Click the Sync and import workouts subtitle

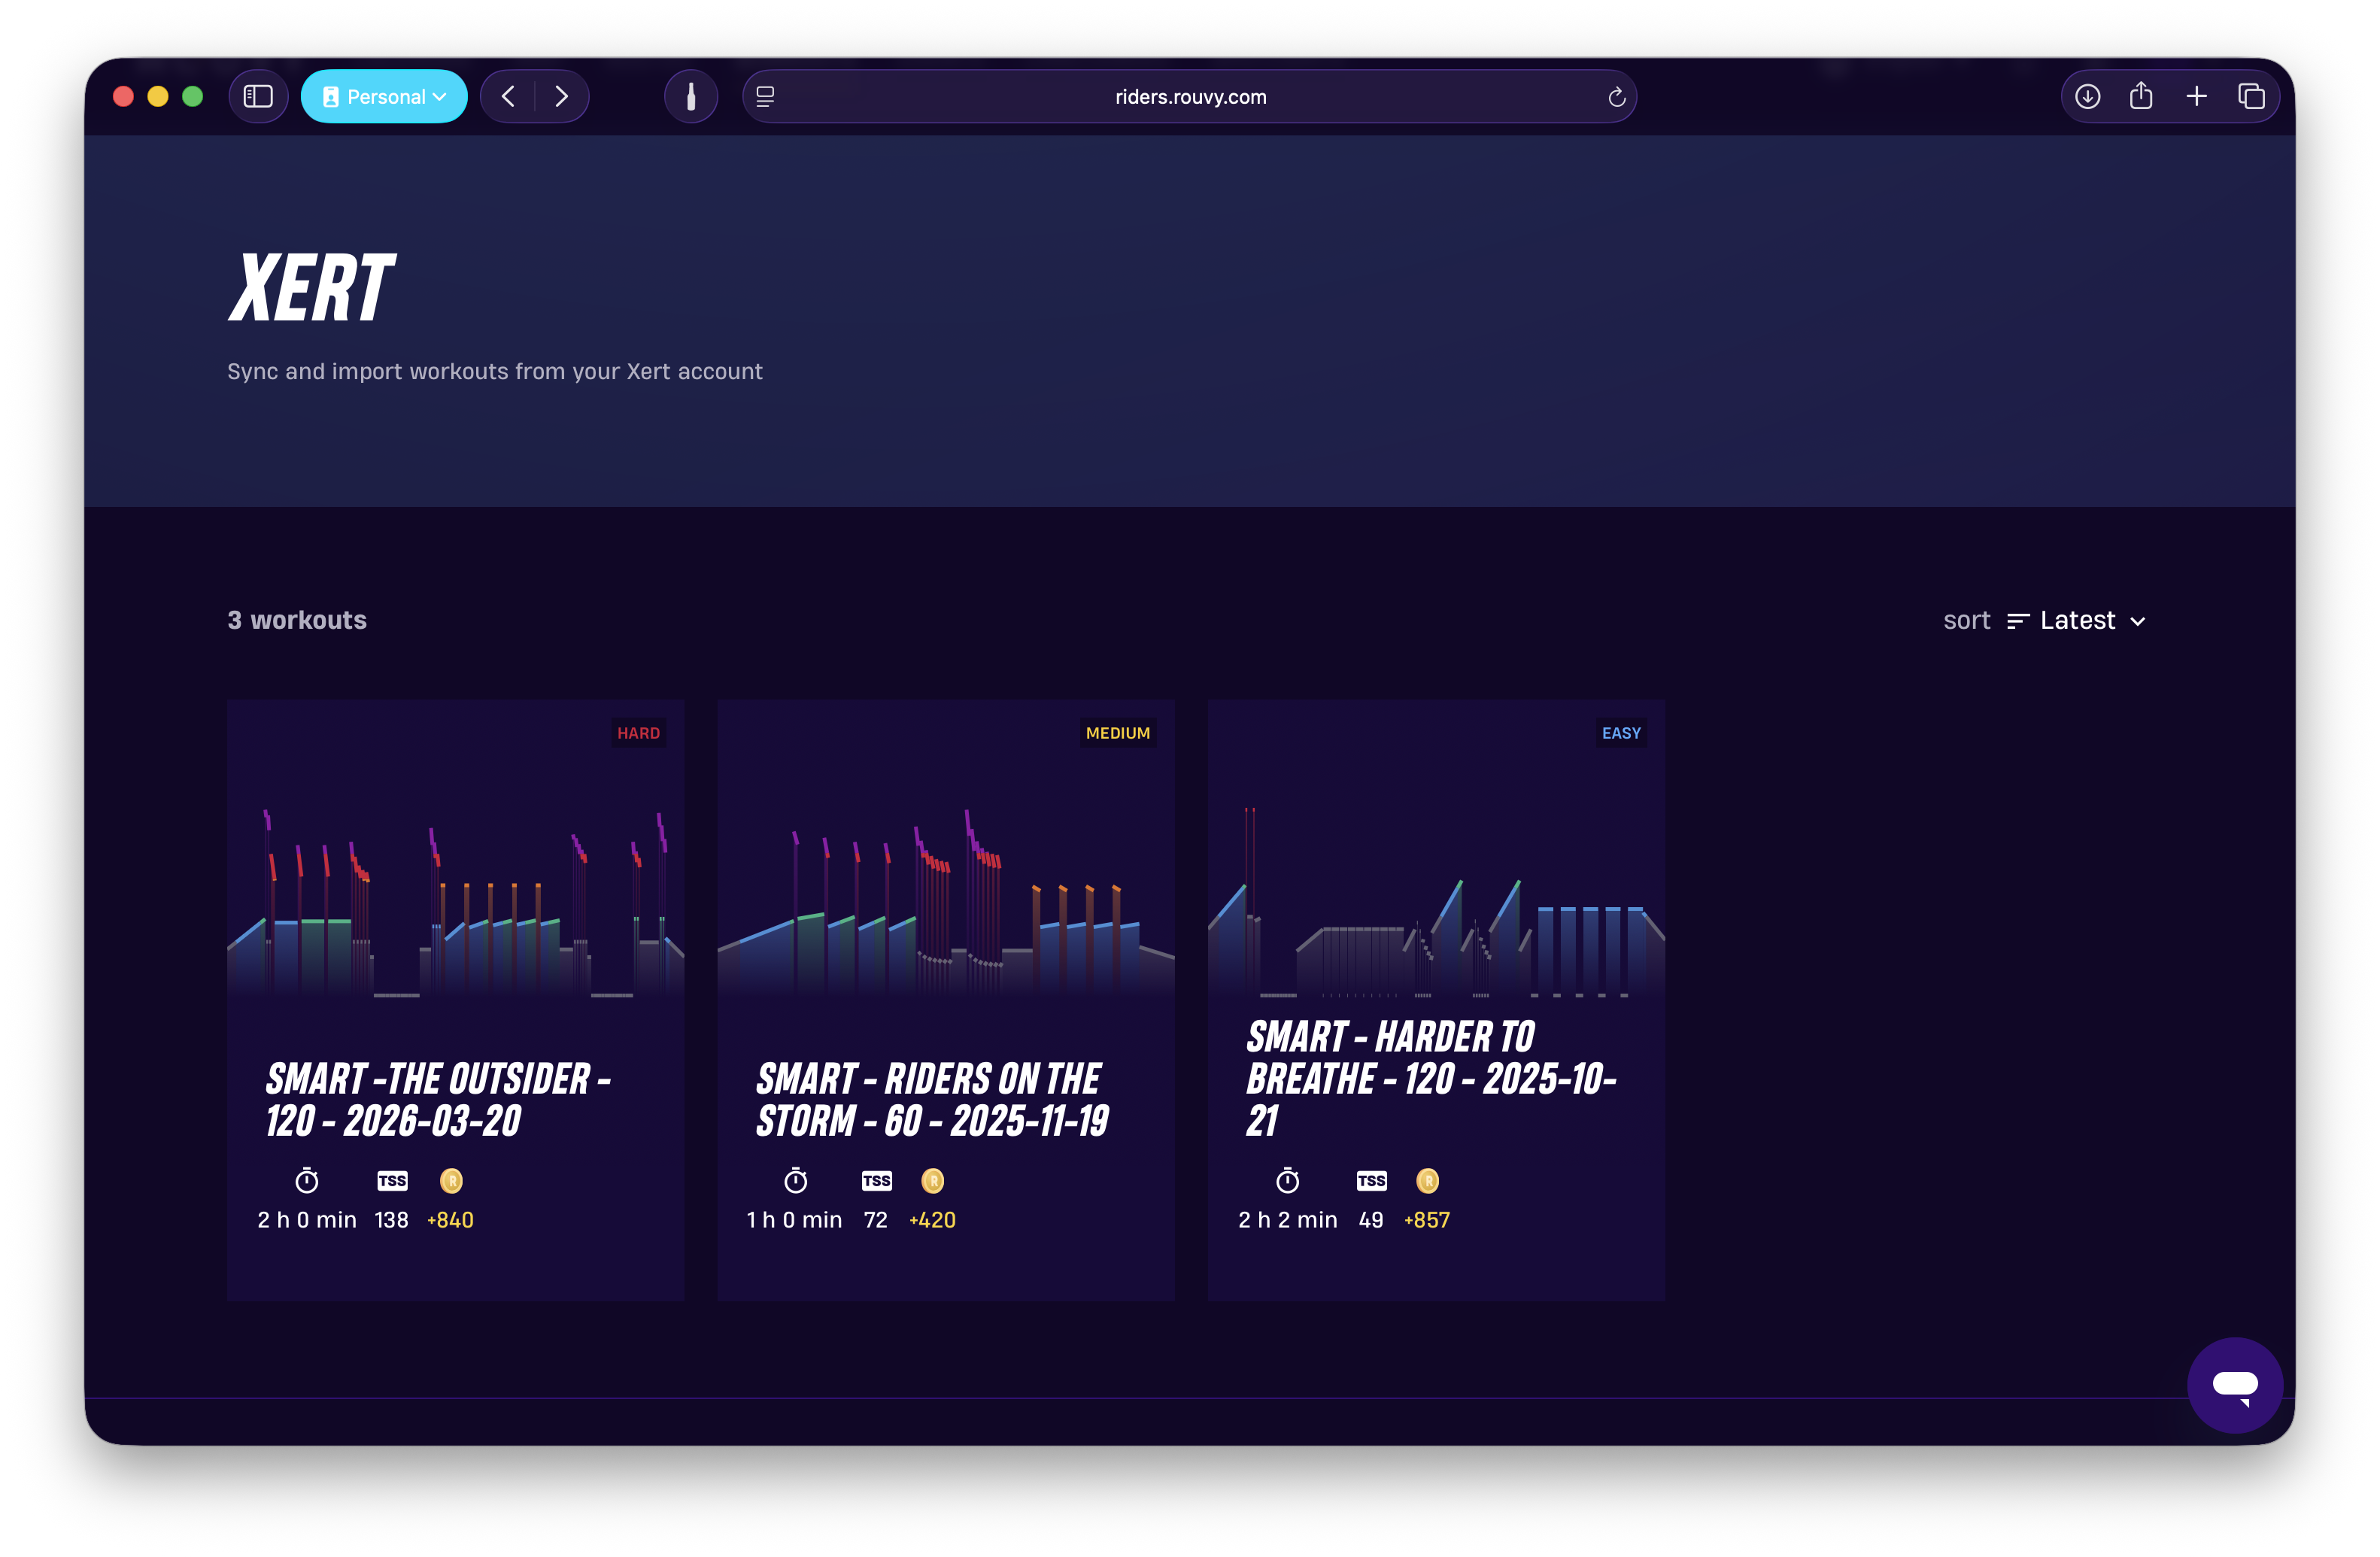point(495,371)
